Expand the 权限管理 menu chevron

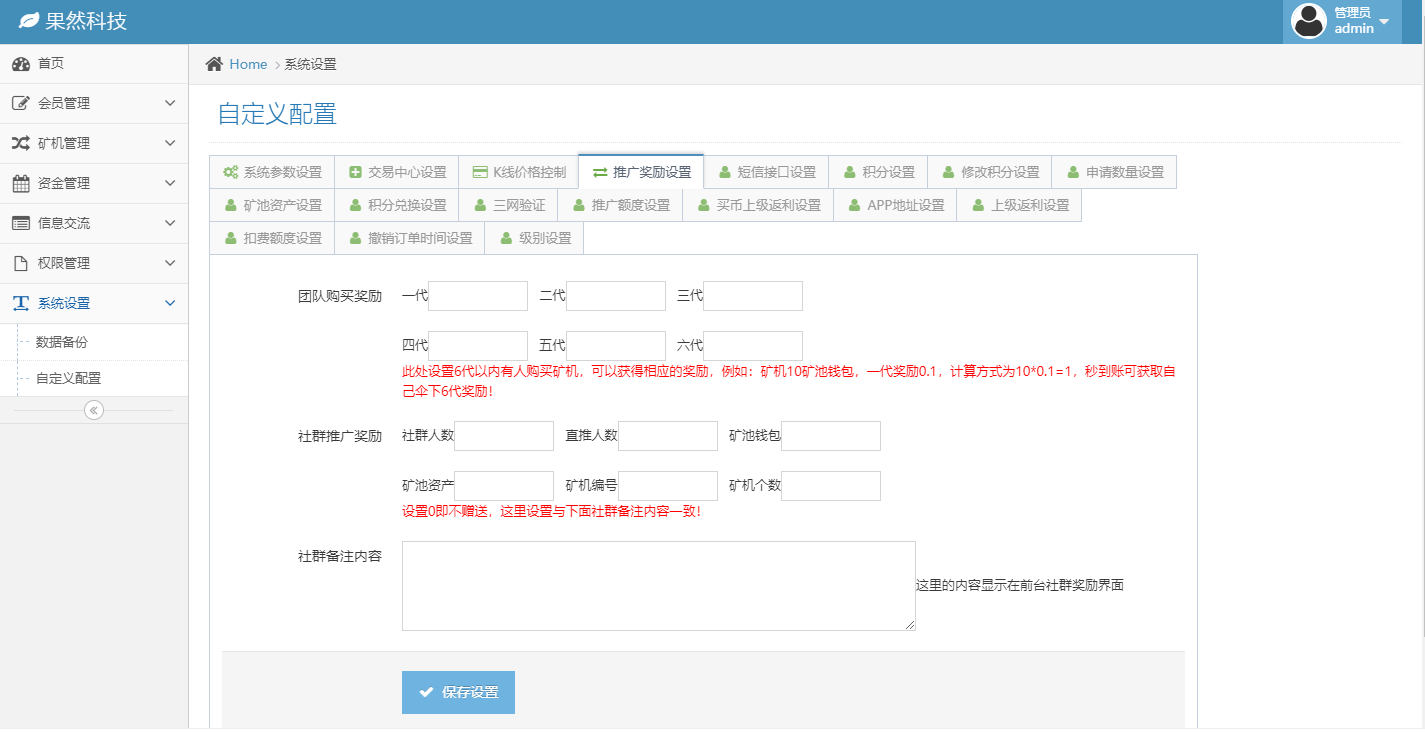pos(170,264)
